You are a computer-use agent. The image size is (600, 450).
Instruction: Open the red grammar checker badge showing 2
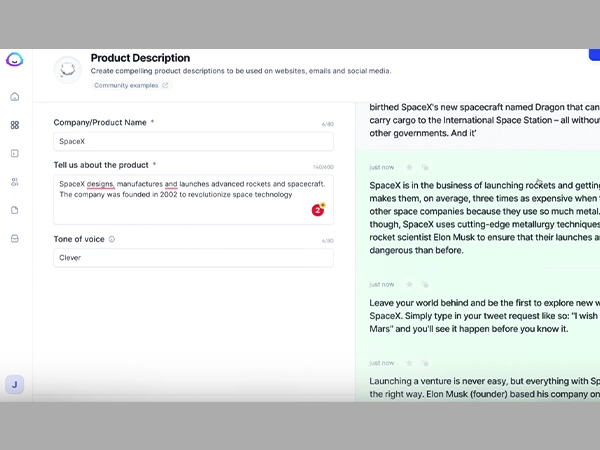pos(318,210)
